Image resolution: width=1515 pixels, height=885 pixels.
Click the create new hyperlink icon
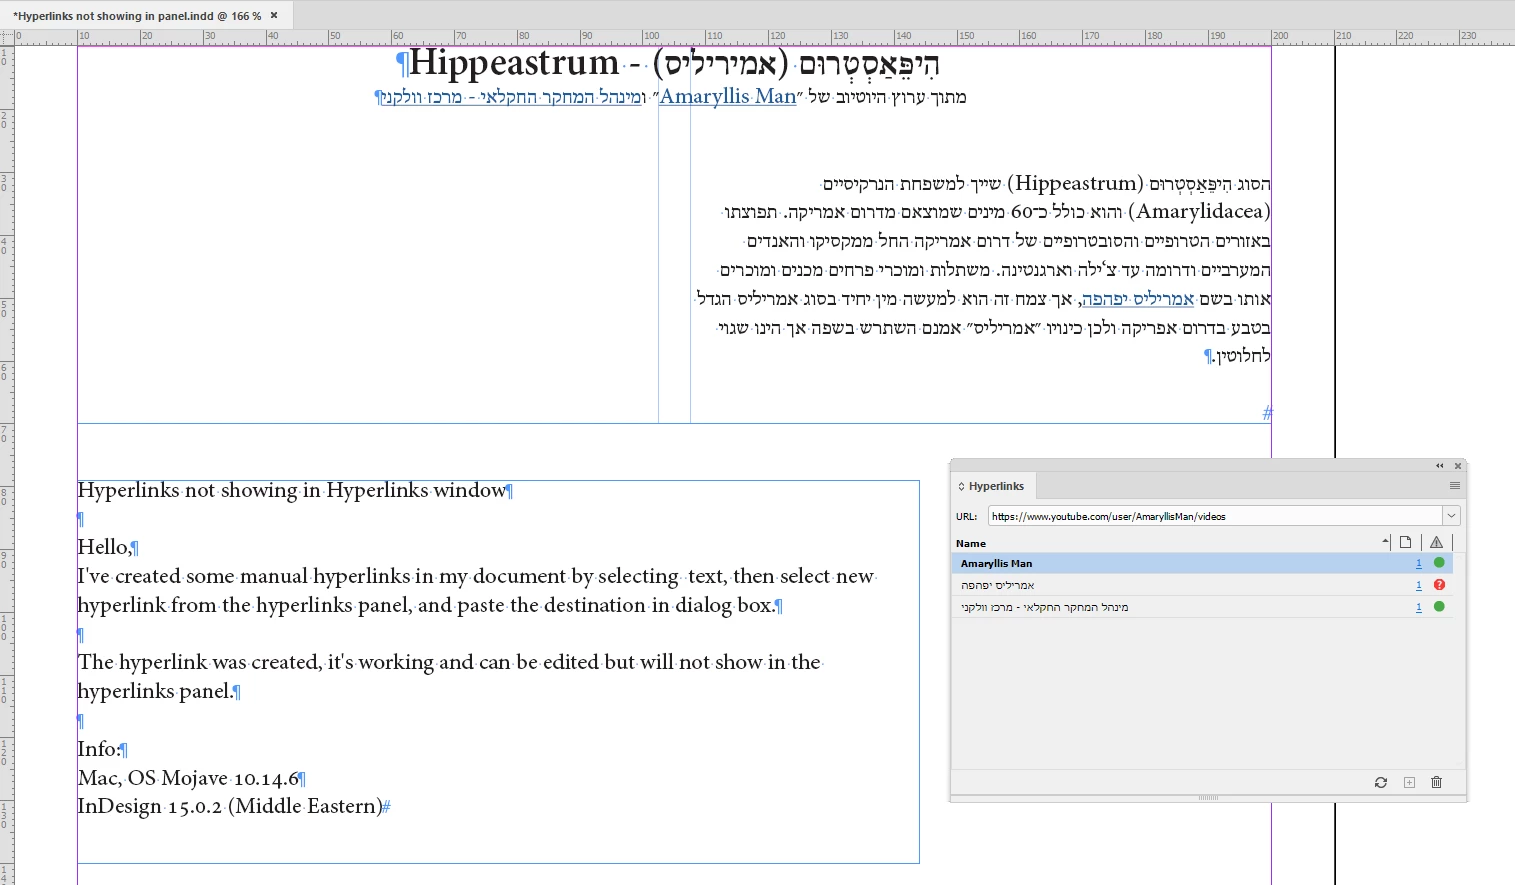1409,782
